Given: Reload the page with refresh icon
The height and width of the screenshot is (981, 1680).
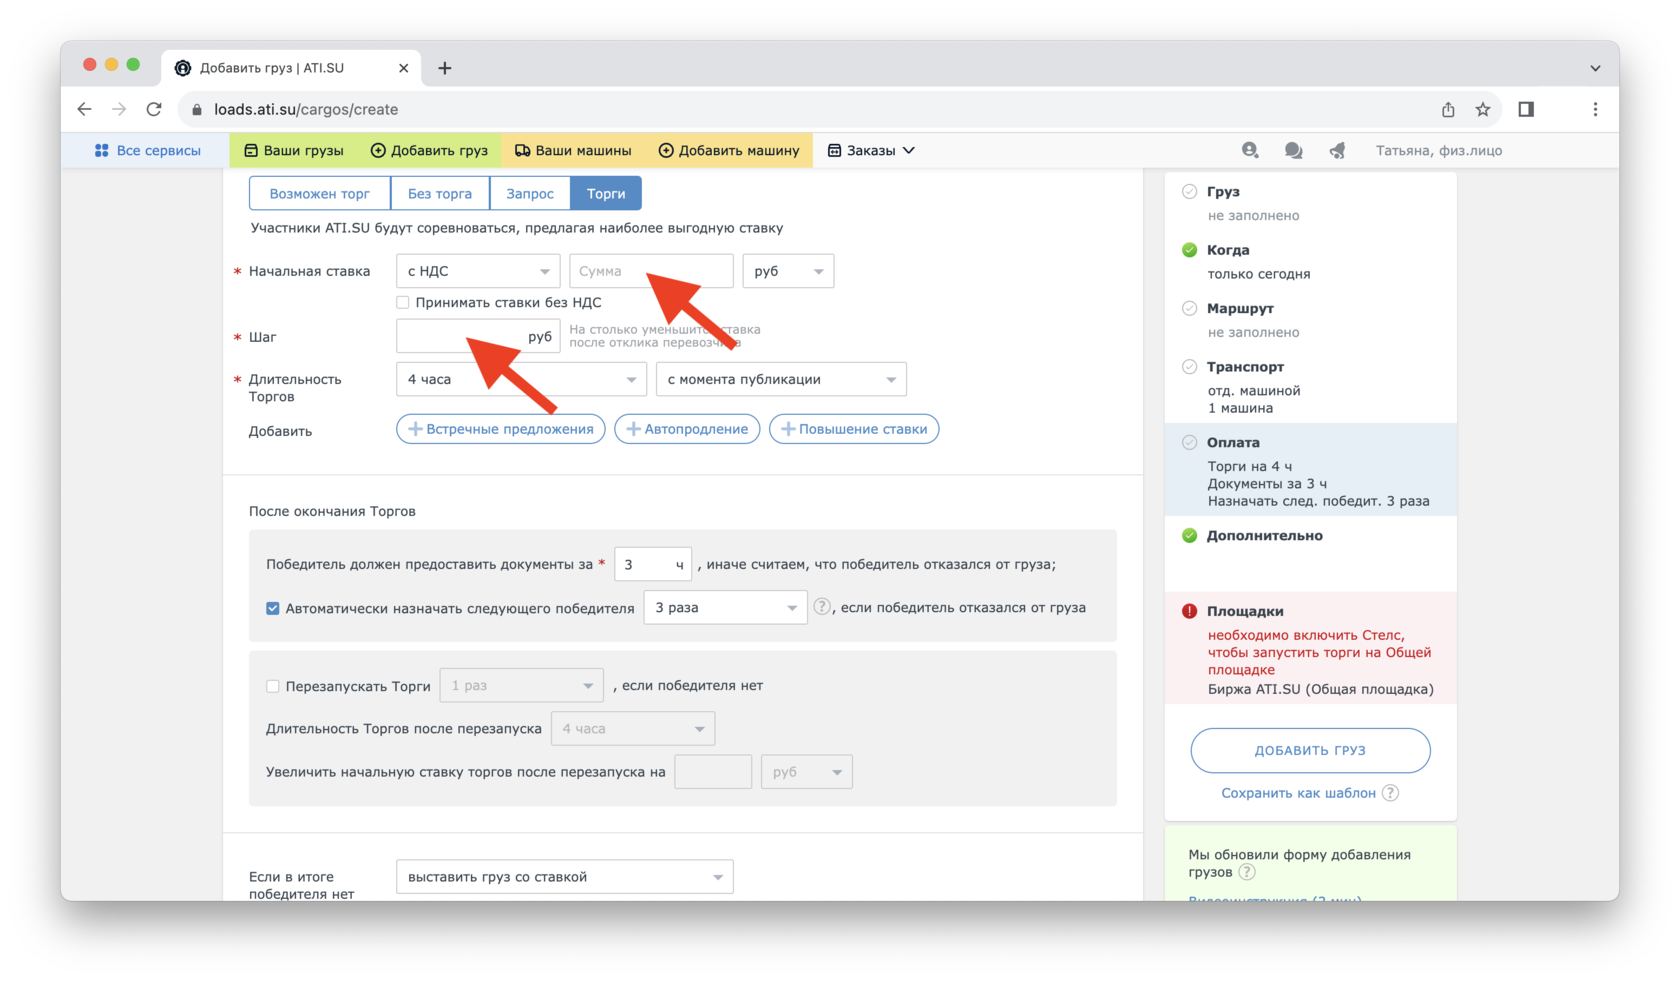Looking at the screenshot, I should (154, 109).
